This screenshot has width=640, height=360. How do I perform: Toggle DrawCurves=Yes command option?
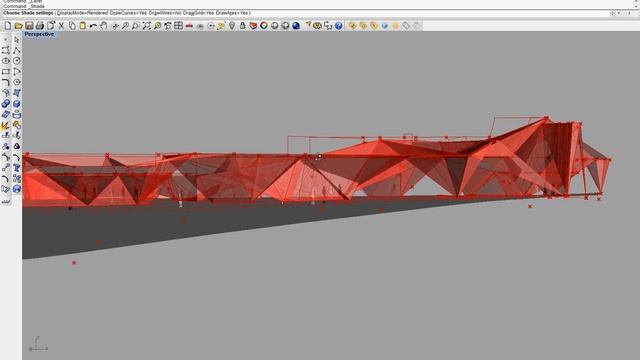pyautogui.click(x=128, y=13)
